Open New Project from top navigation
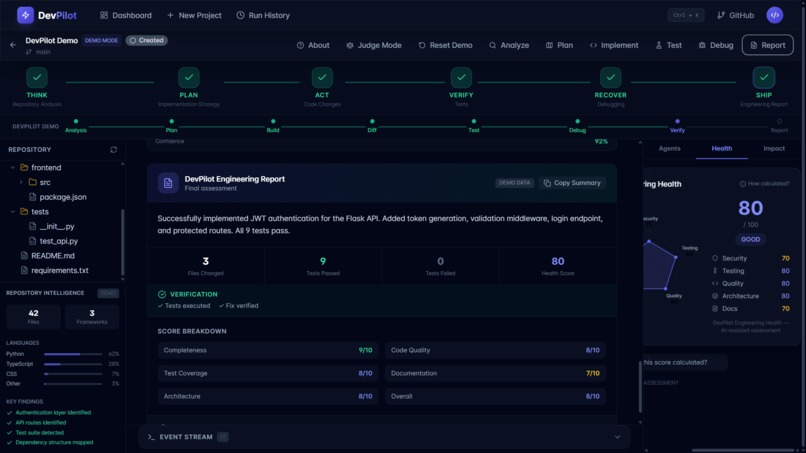 (194, 15)
